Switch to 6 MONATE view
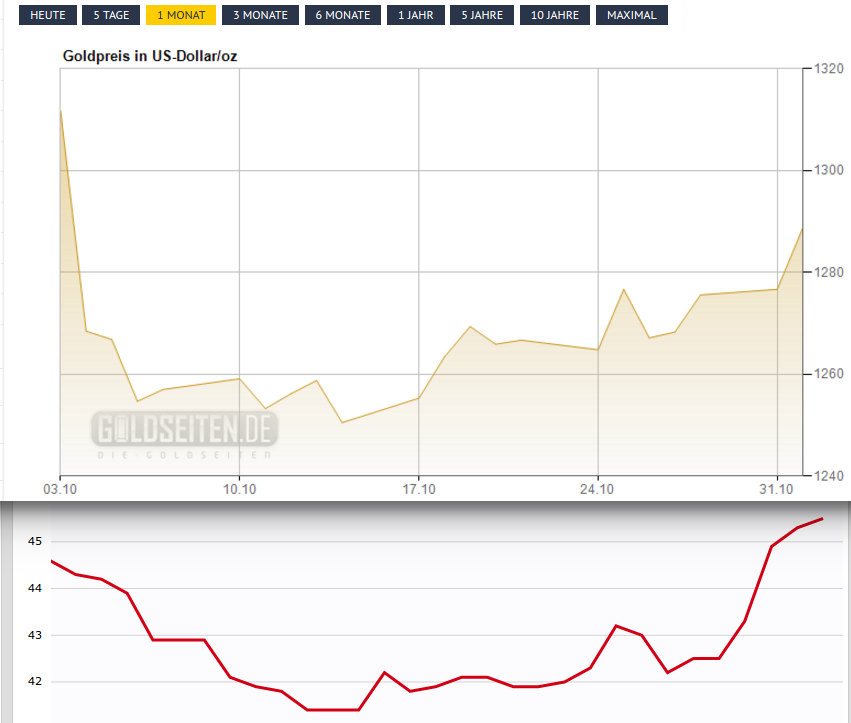This screenshot has width=851, height=723. 343,15
